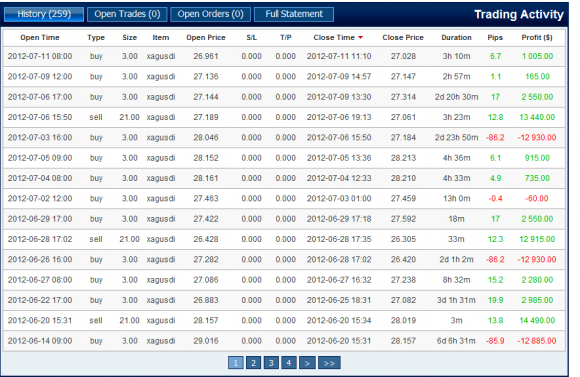Viewport: 580px width, 377px height.
Task: Click loss value -12 885.00
Action: pos(537,341)
